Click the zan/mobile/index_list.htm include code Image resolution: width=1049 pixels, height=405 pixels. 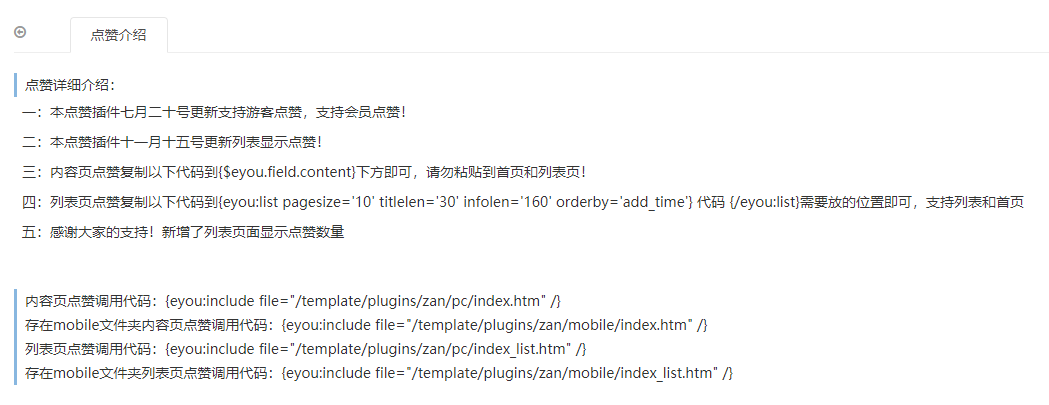(508, 373)
